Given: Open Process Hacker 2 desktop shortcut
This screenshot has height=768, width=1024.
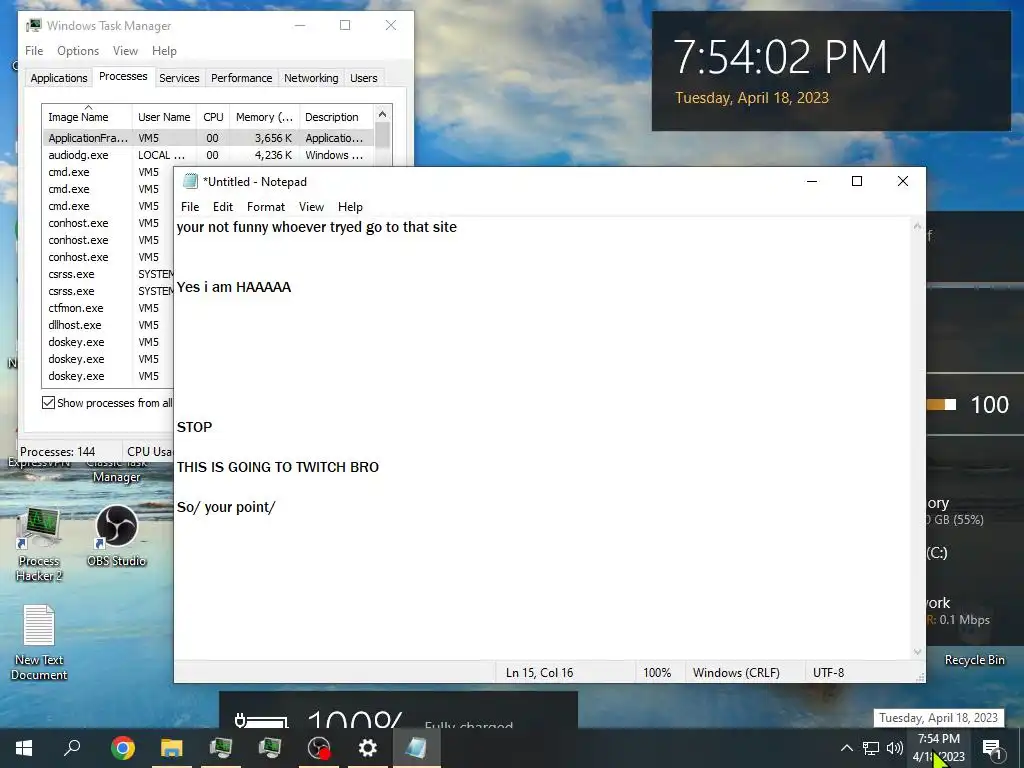Looking at the screenshot, I should click(39, 545).
